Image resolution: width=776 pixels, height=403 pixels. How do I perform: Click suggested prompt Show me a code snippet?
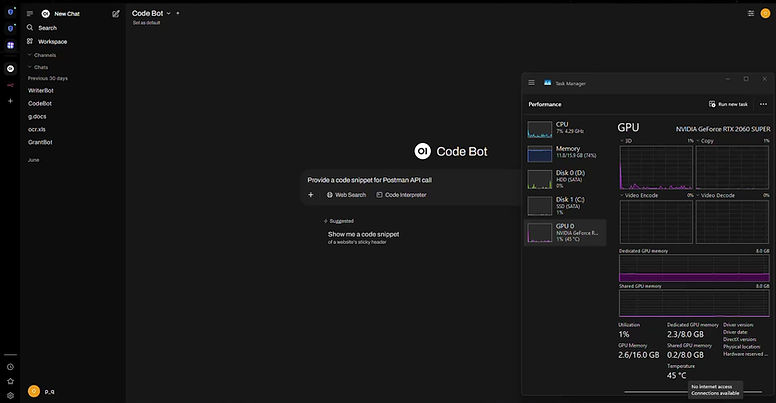pos(363,237)
